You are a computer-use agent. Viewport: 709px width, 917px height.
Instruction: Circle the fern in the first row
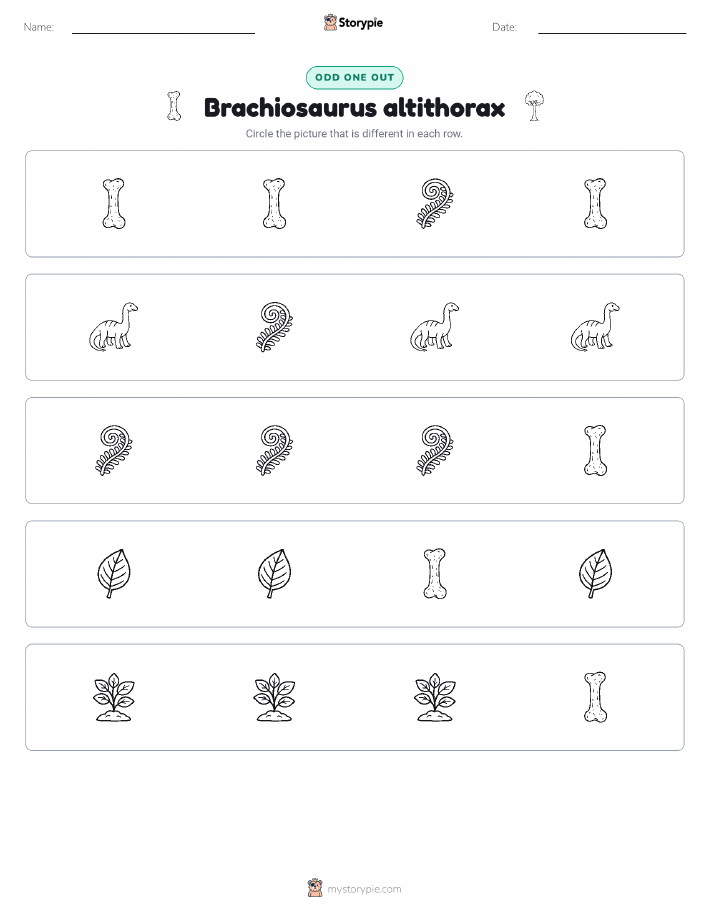(x=435, y=204)
